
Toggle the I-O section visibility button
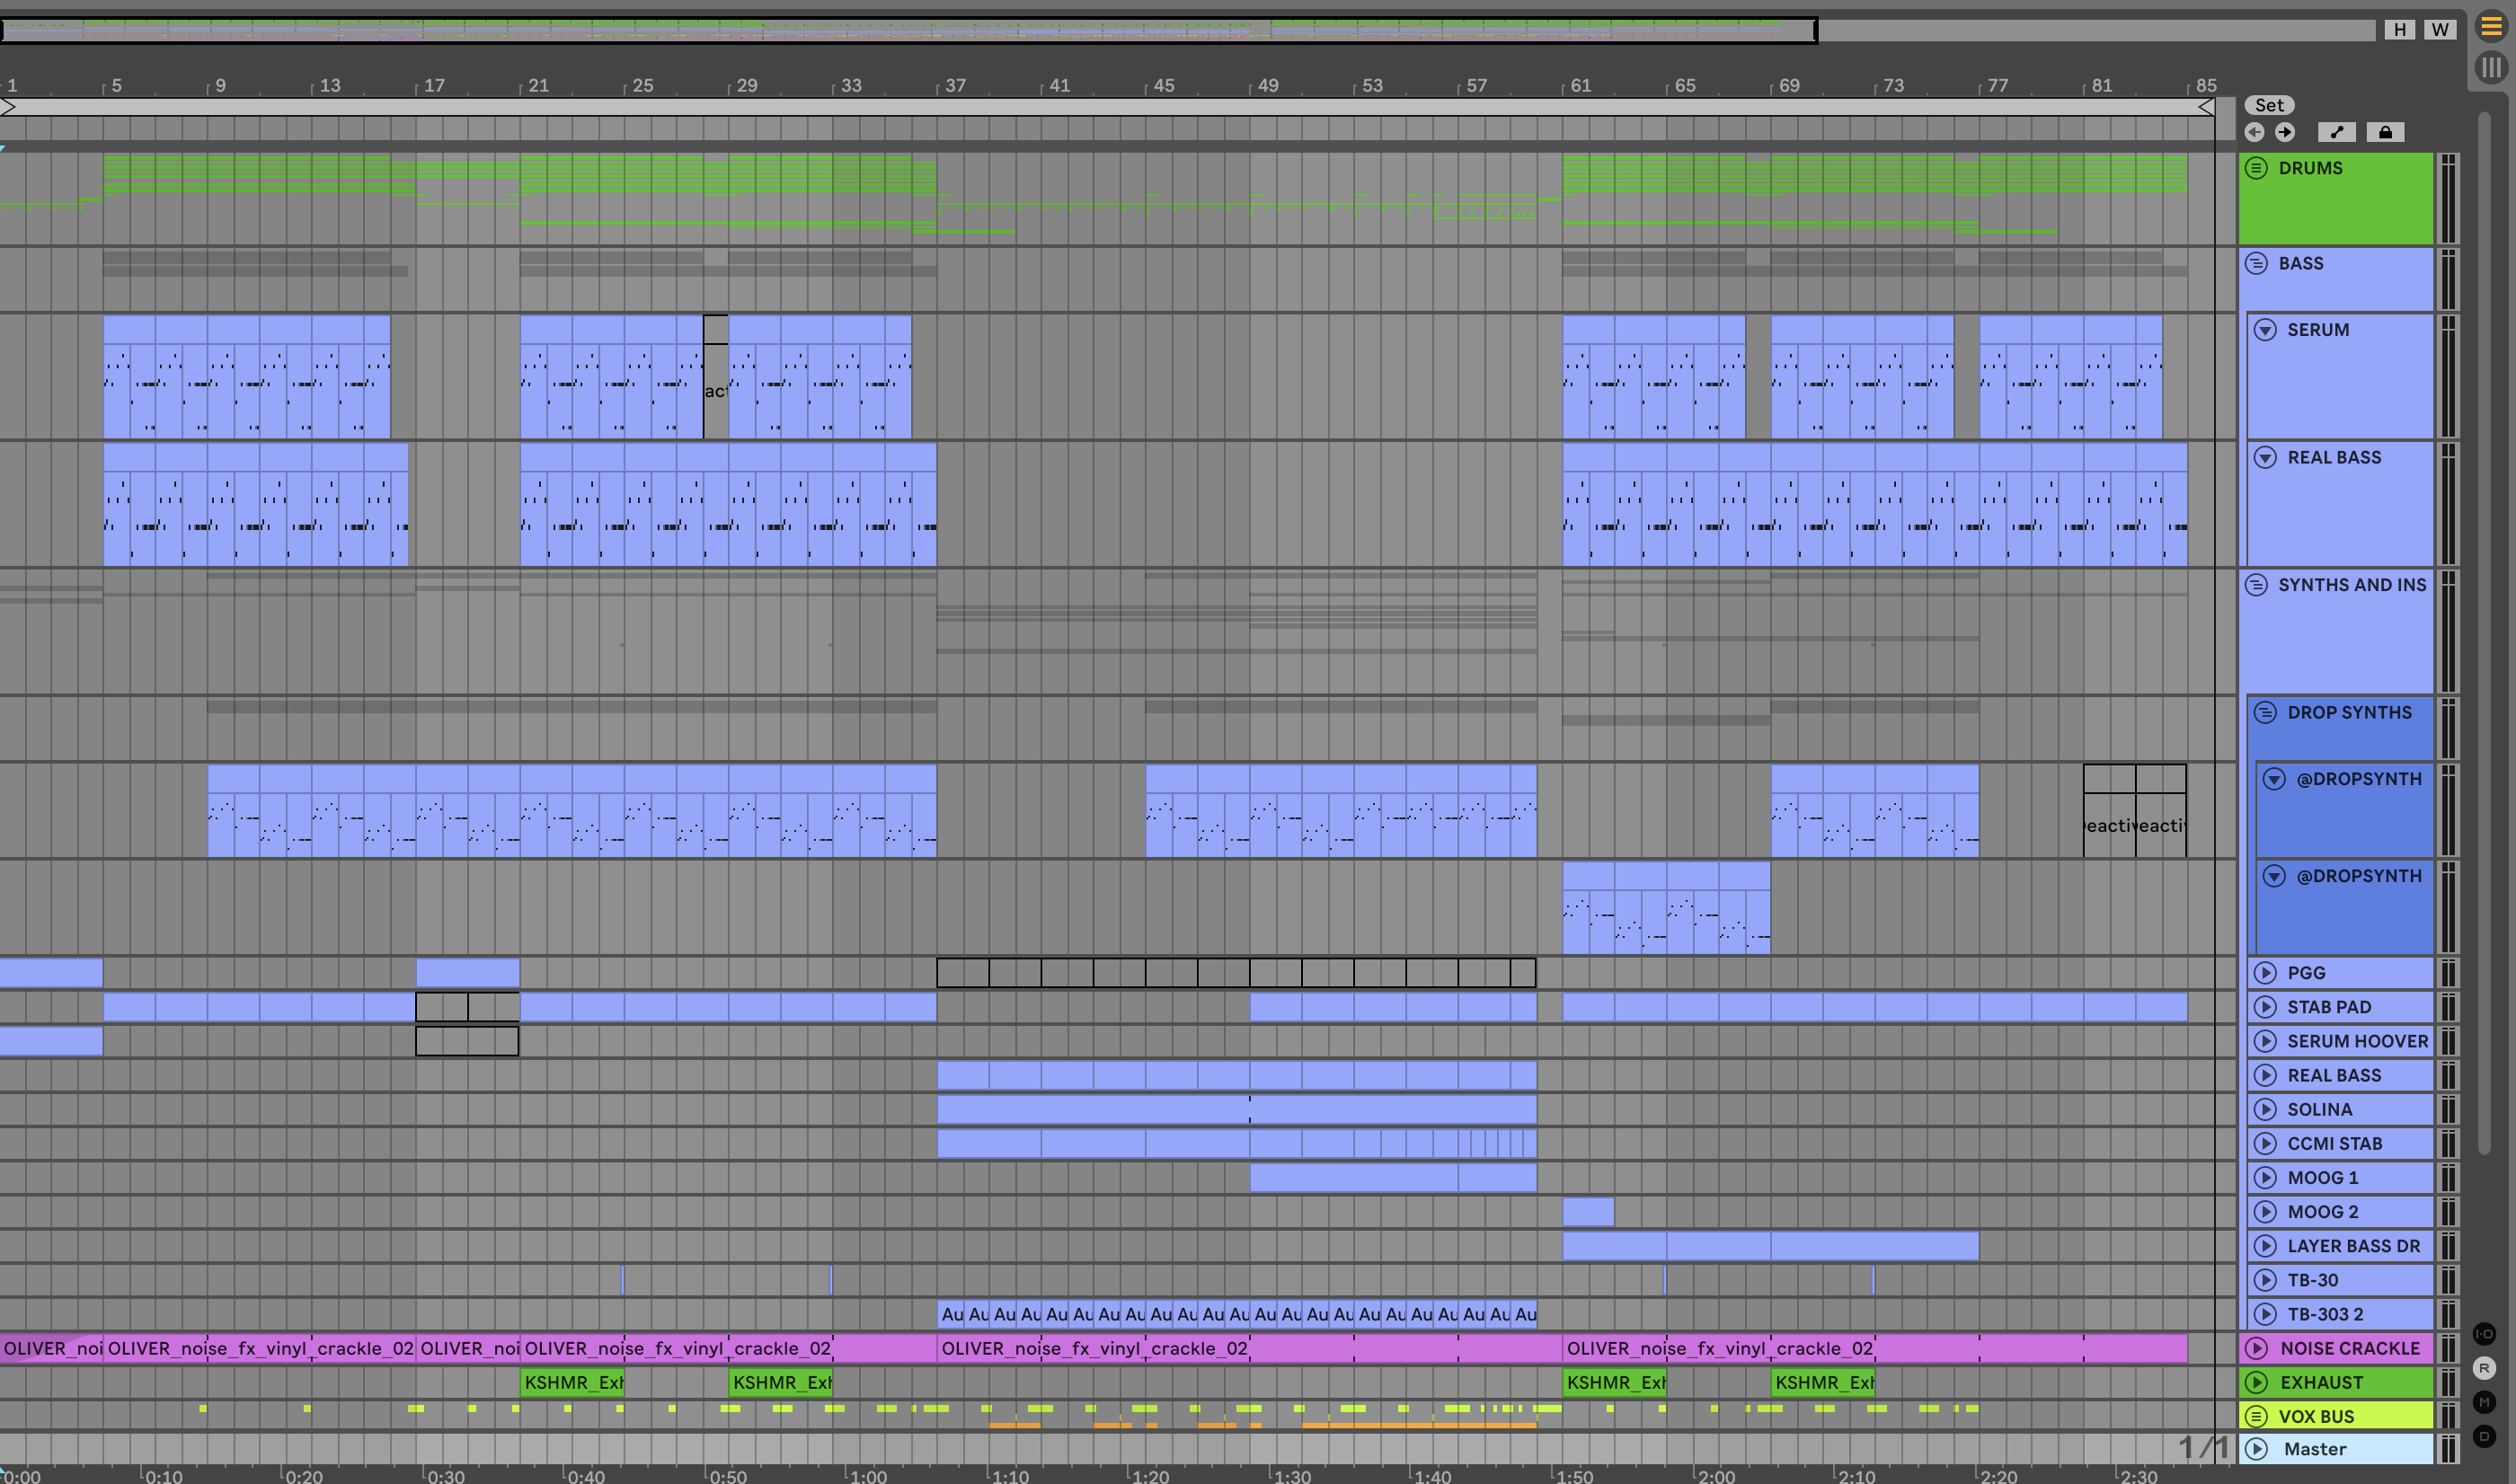click(x=2485, y=1334)
